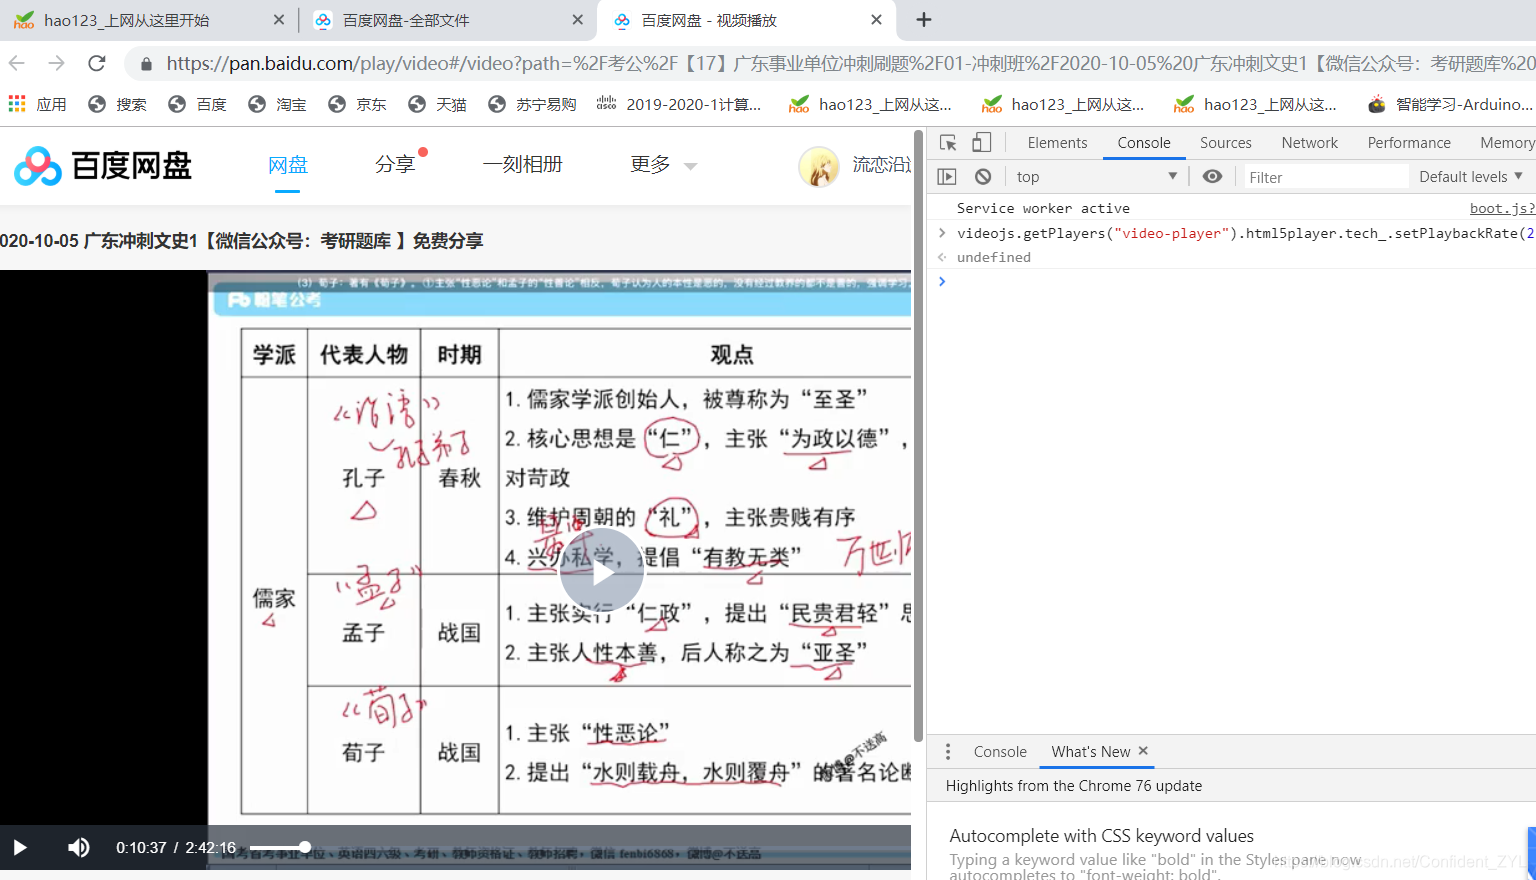Switch to DevTools Elements tab

1057,143
